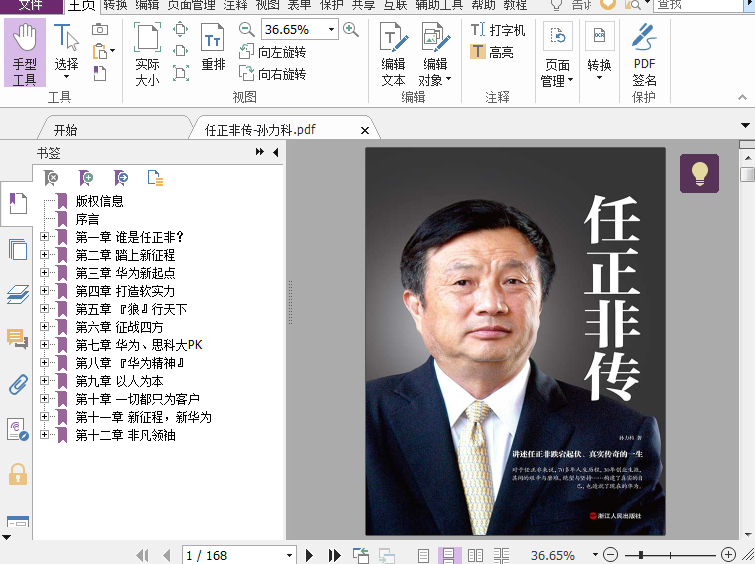Open the page thumbnails panel icon
The image size is (755, 564).
click(x=18, y=249)
